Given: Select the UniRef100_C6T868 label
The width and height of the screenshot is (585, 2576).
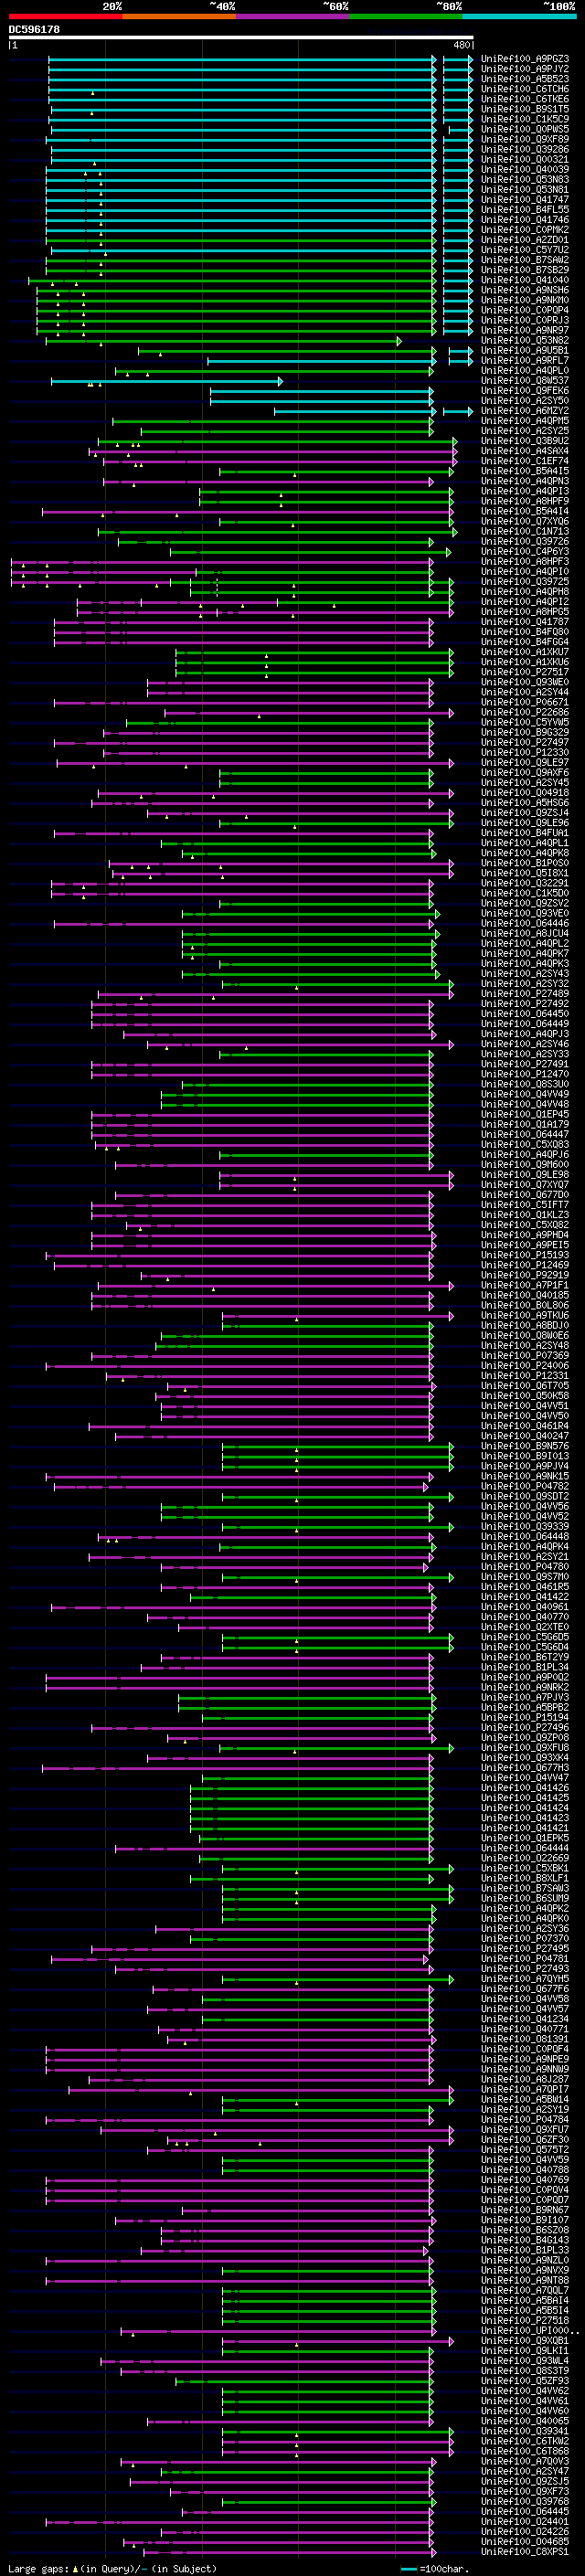Looking at the screenshot, I should 525,2451.
